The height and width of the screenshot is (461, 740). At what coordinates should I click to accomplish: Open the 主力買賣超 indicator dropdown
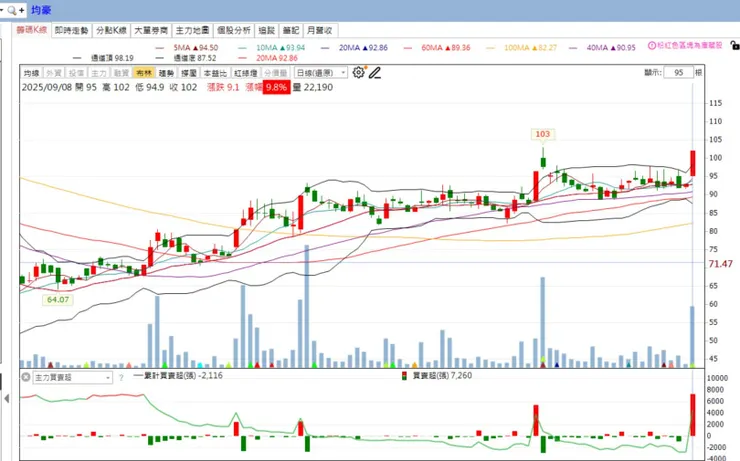(73, 377)
